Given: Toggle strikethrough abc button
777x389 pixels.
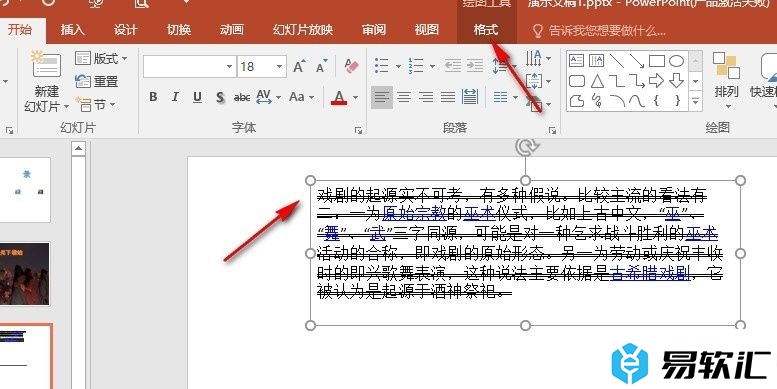Looking at the screenshot, I should (242, 97).
